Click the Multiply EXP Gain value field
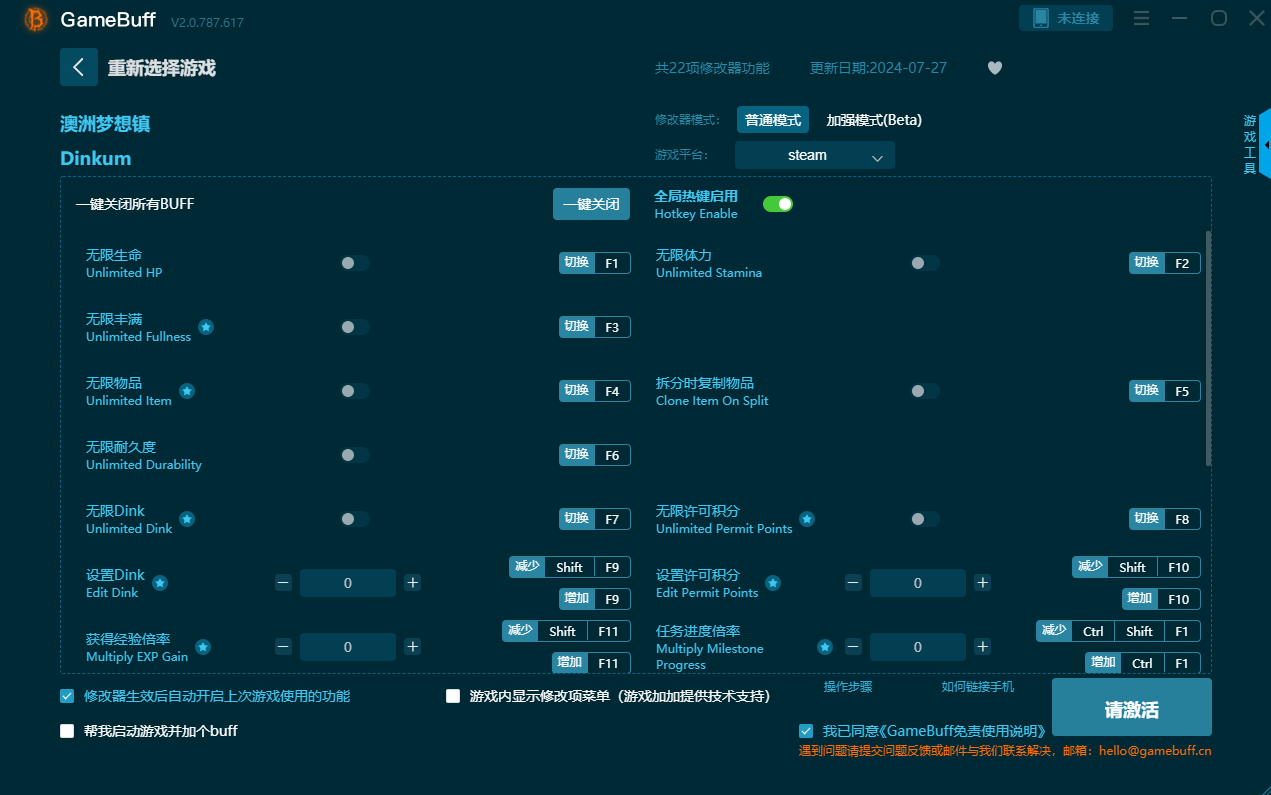Screen dimensions: 1271x795 (348, 647)
